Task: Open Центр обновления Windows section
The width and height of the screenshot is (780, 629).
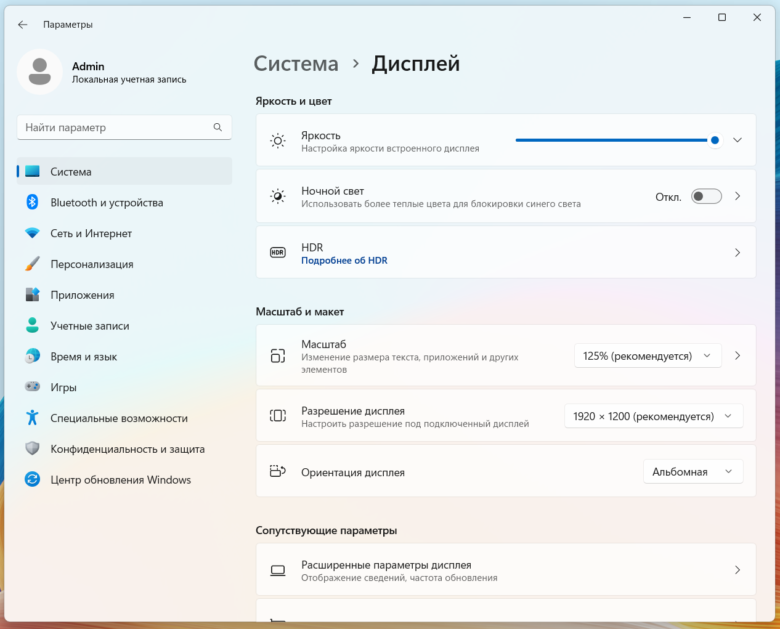Action: click(124, 480)
